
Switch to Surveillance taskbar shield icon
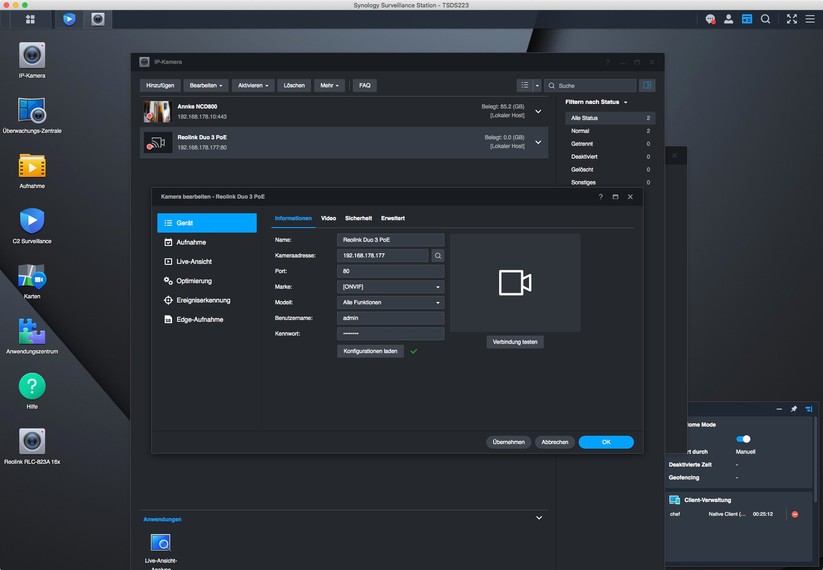[69, 19]
